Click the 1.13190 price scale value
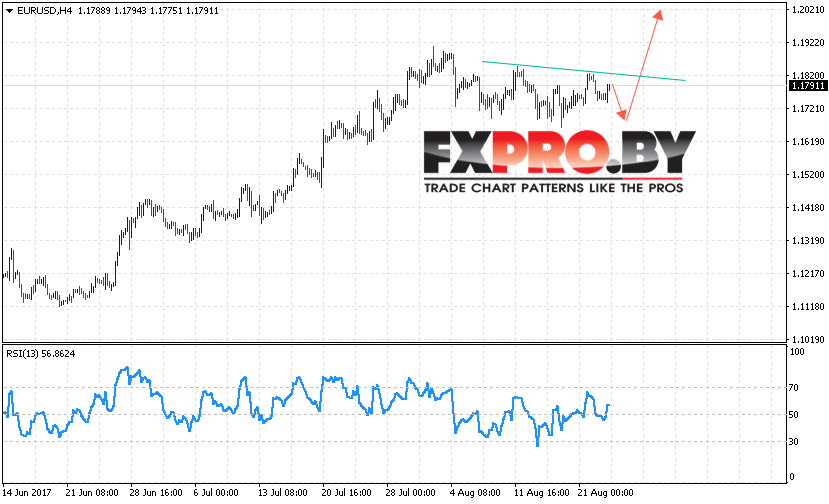This screenshot has width=829, height=504. point(808,241)
